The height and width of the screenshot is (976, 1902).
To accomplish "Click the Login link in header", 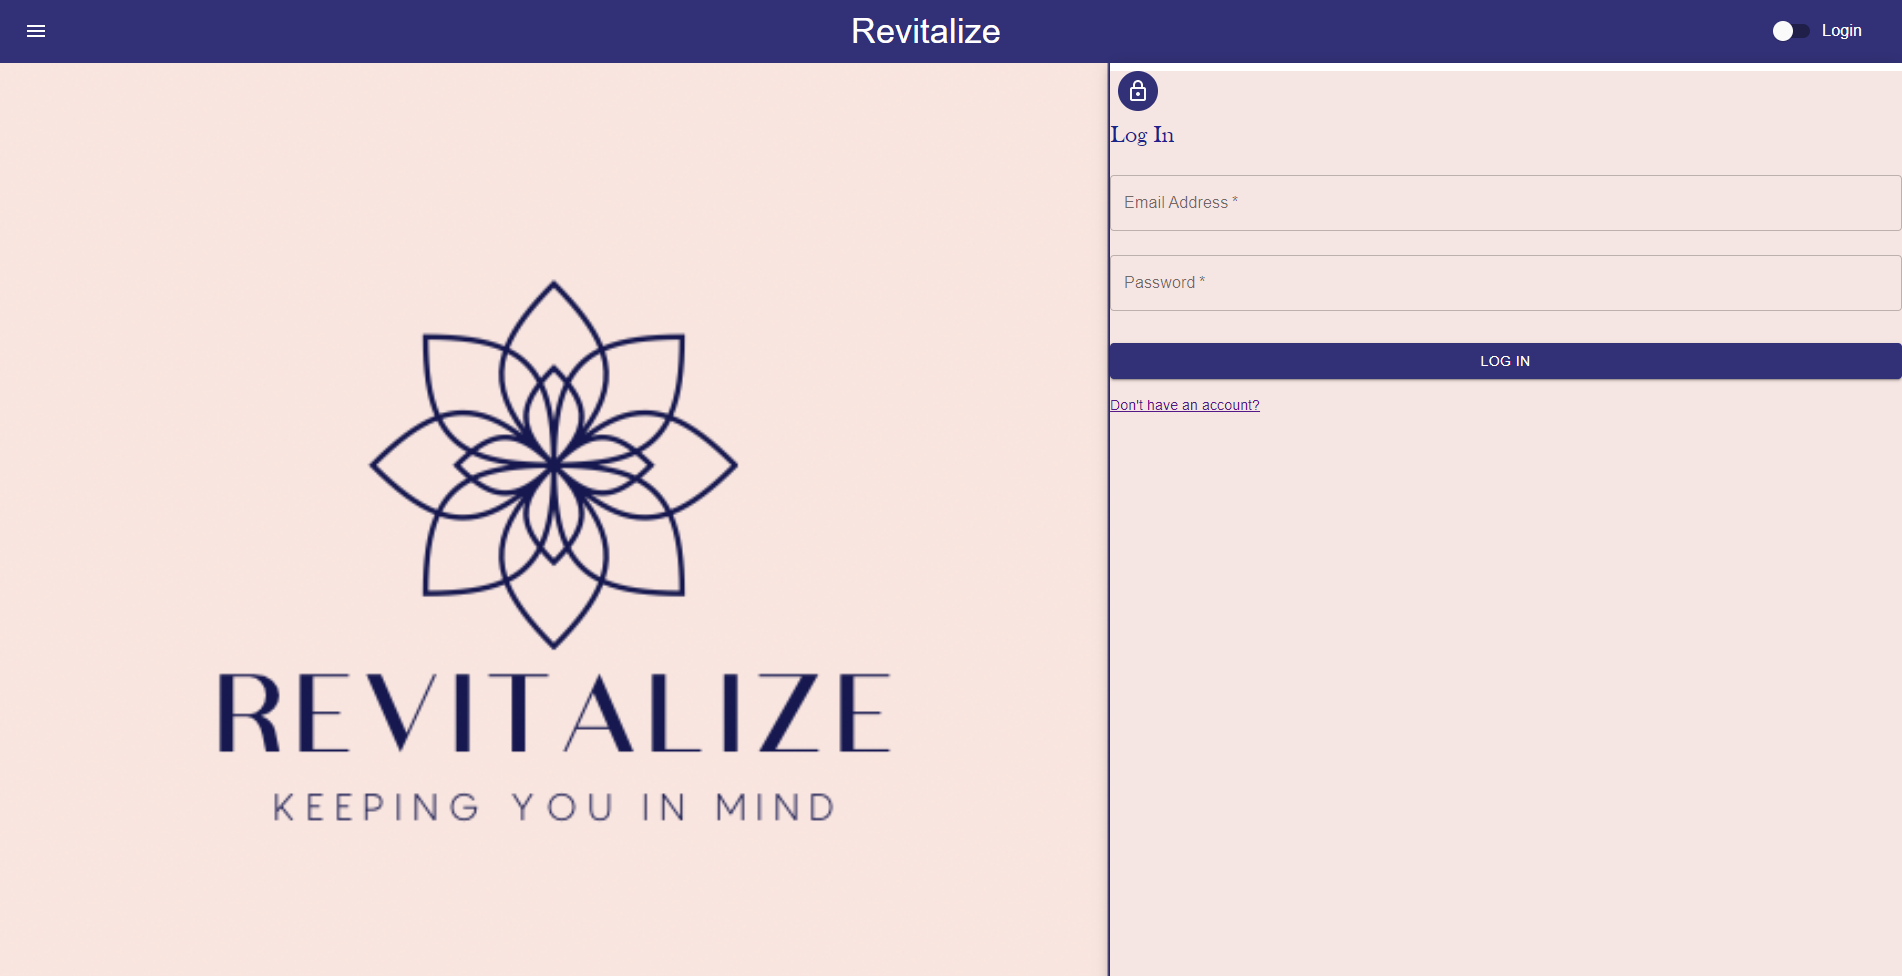I will click(1841, 31).
